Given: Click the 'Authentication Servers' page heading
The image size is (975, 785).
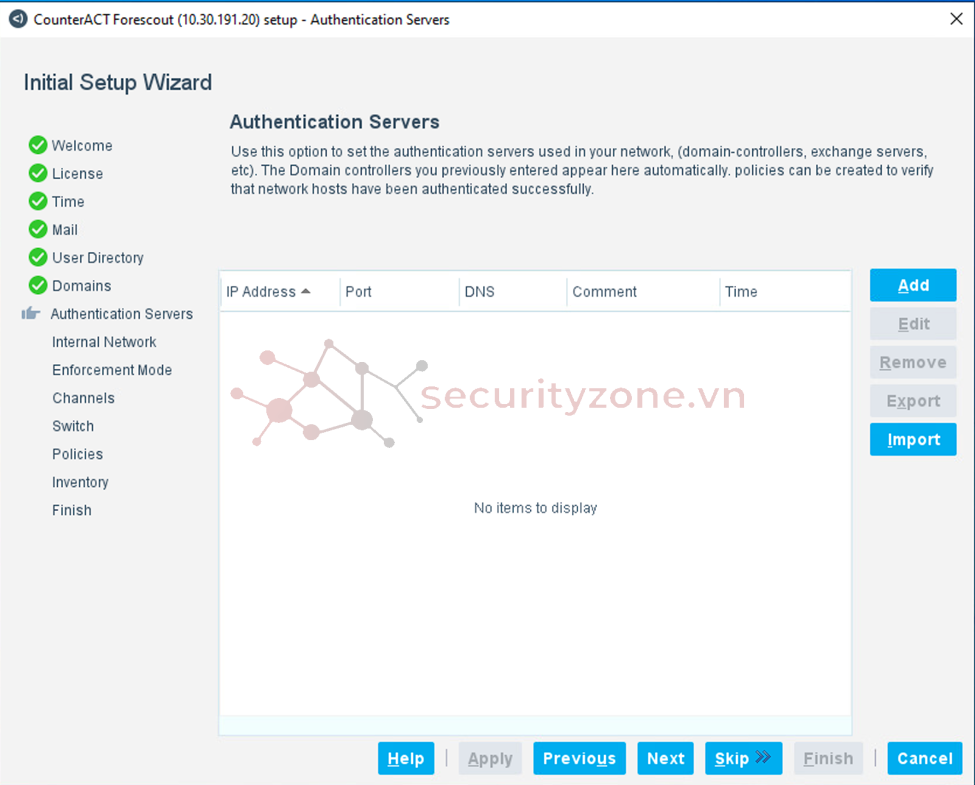Looking at the screenshot, I should point(335,121).
